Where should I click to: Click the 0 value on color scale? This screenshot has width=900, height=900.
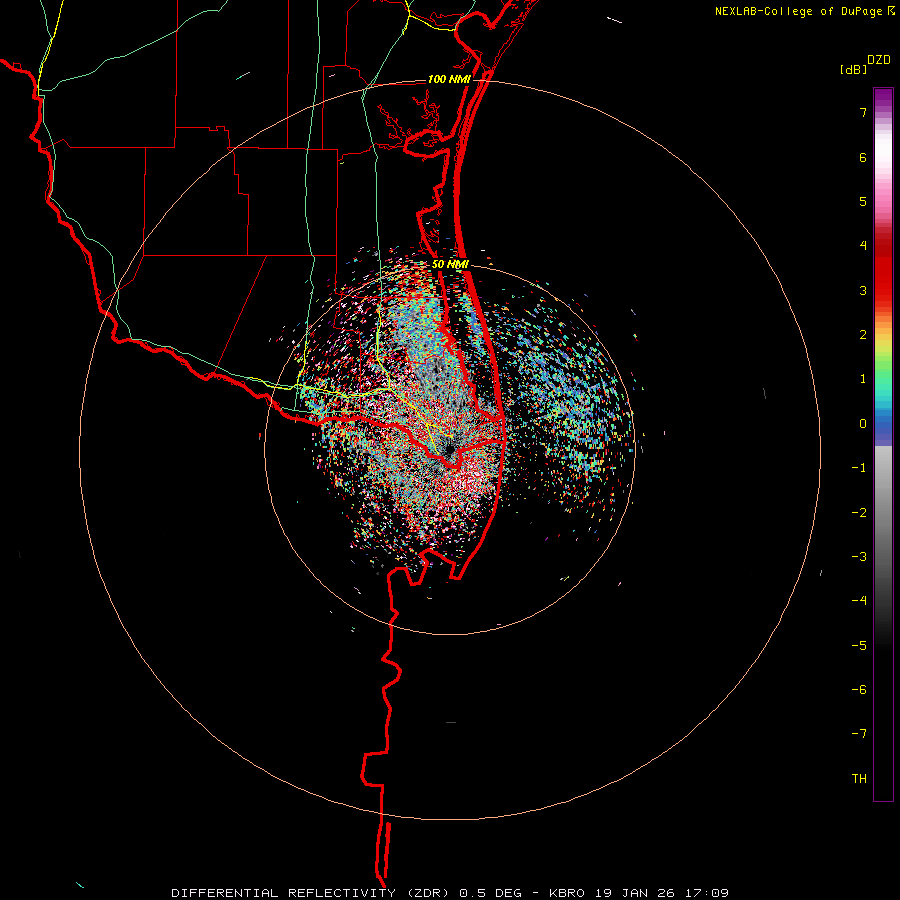[863, 424]
